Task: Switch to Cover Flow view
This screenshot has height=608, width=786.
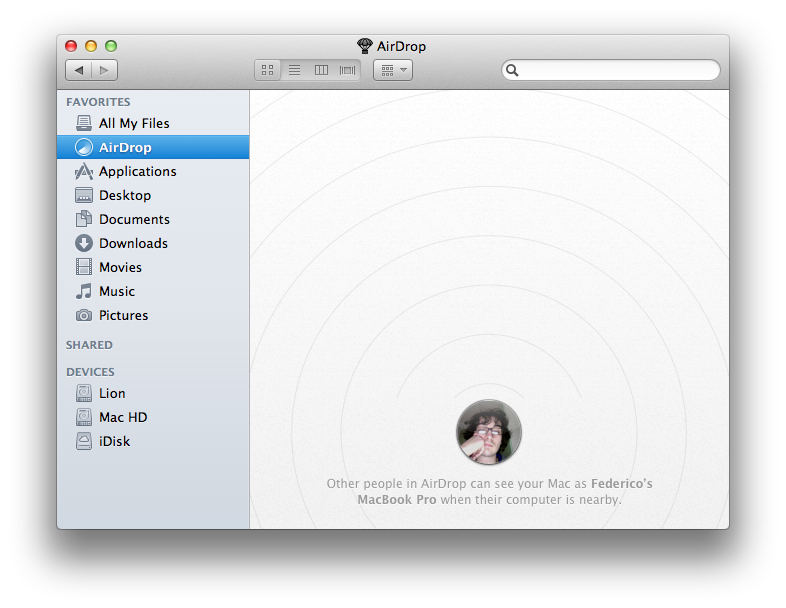Action: point(347,70)
